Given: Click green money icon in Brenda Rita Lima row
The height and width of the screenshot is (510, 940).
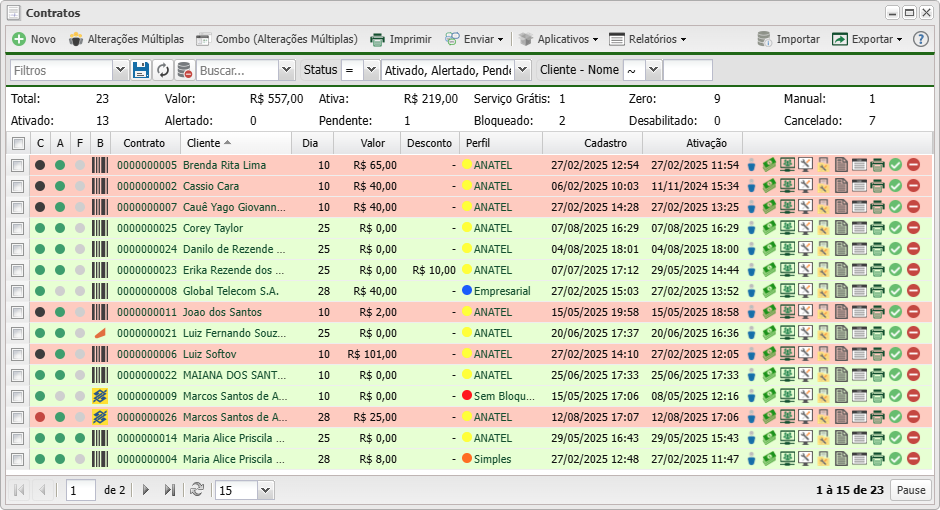Looking at the screenshot, I should pos(770,165).
